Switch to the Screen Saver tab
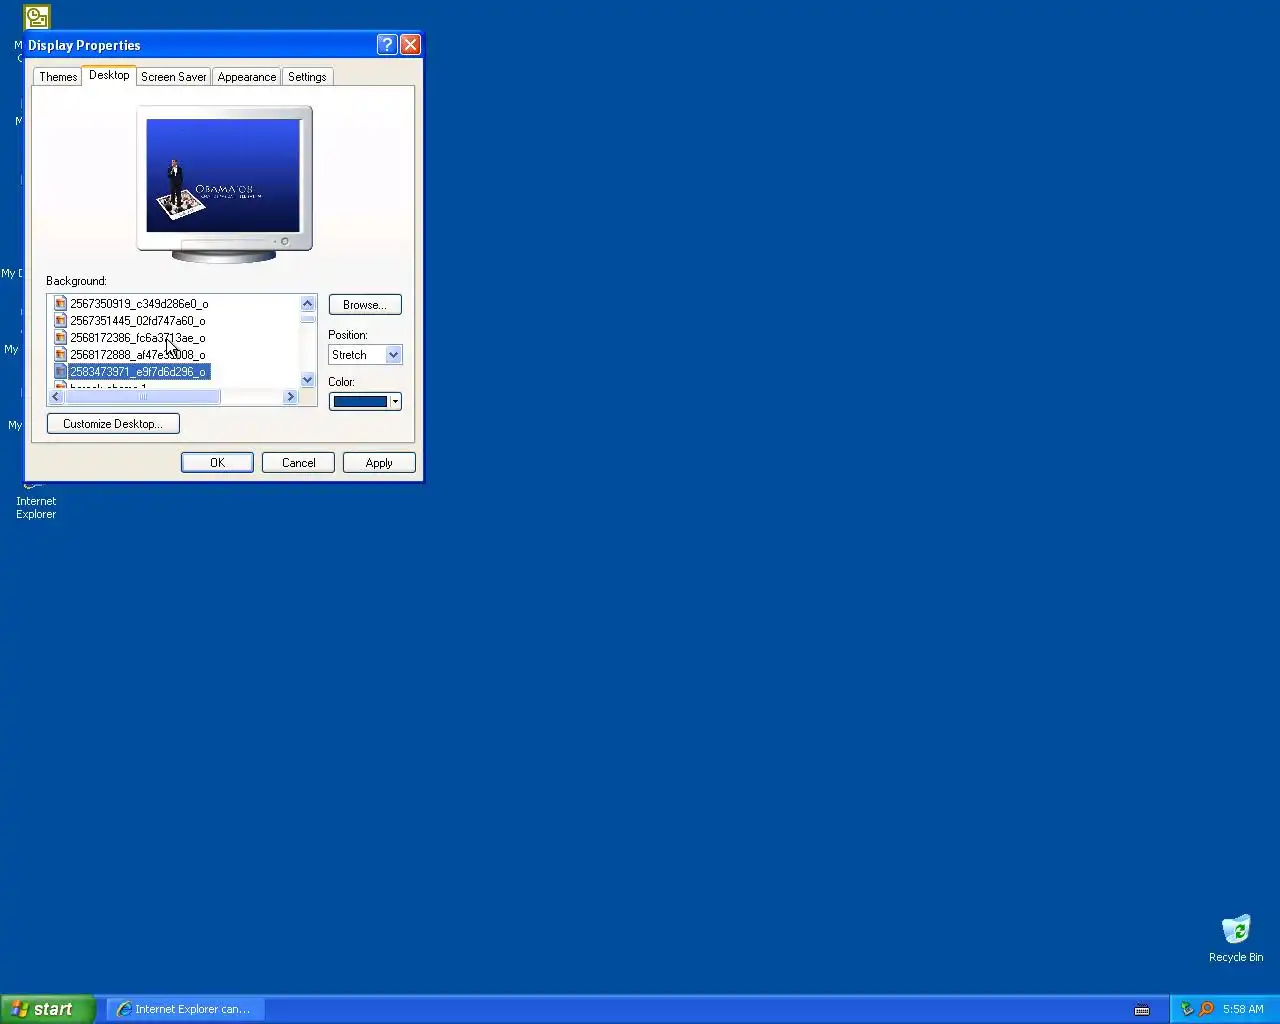The image size is (1280, 1024). [x=173, y=77]
